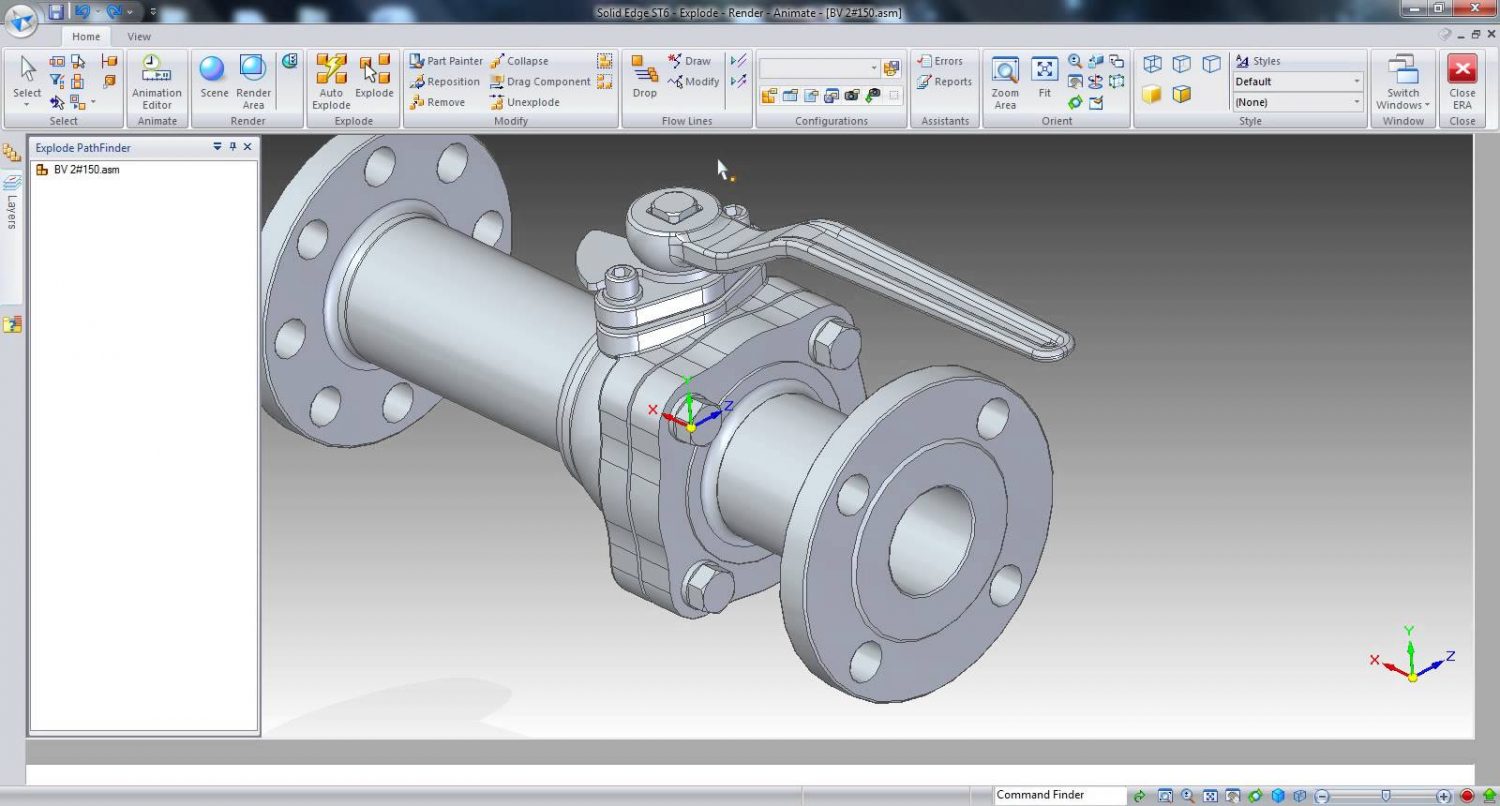Select BV 2#150.asm in PathFinder
This screenshot has height=806, width=1500.
point(86,170)
